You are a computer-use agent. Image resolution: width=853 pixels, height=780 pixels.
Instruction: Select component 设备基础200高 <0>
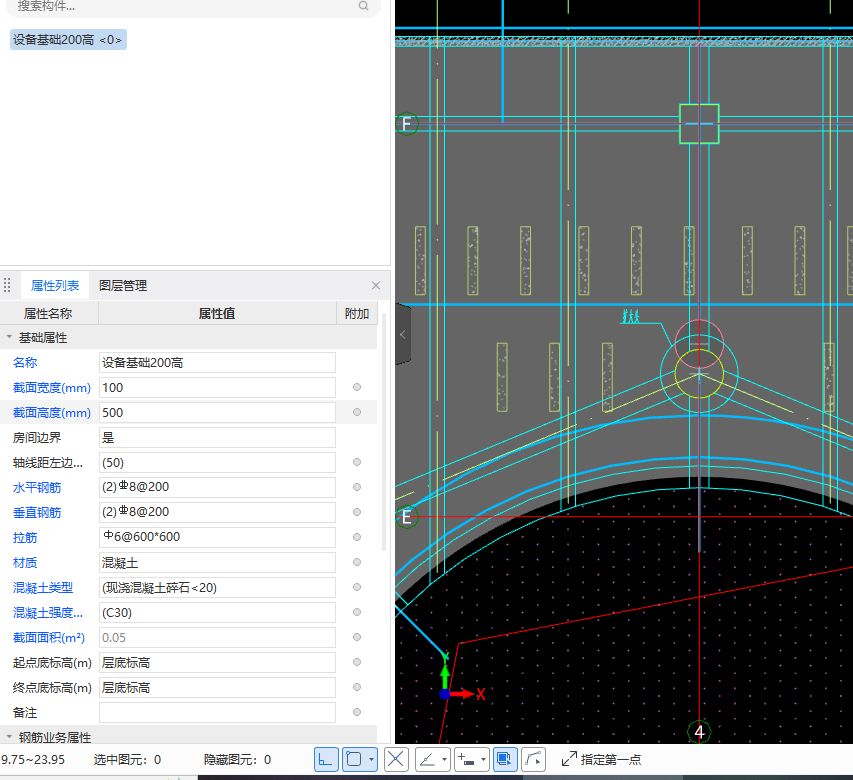click(x=68, y=40)
